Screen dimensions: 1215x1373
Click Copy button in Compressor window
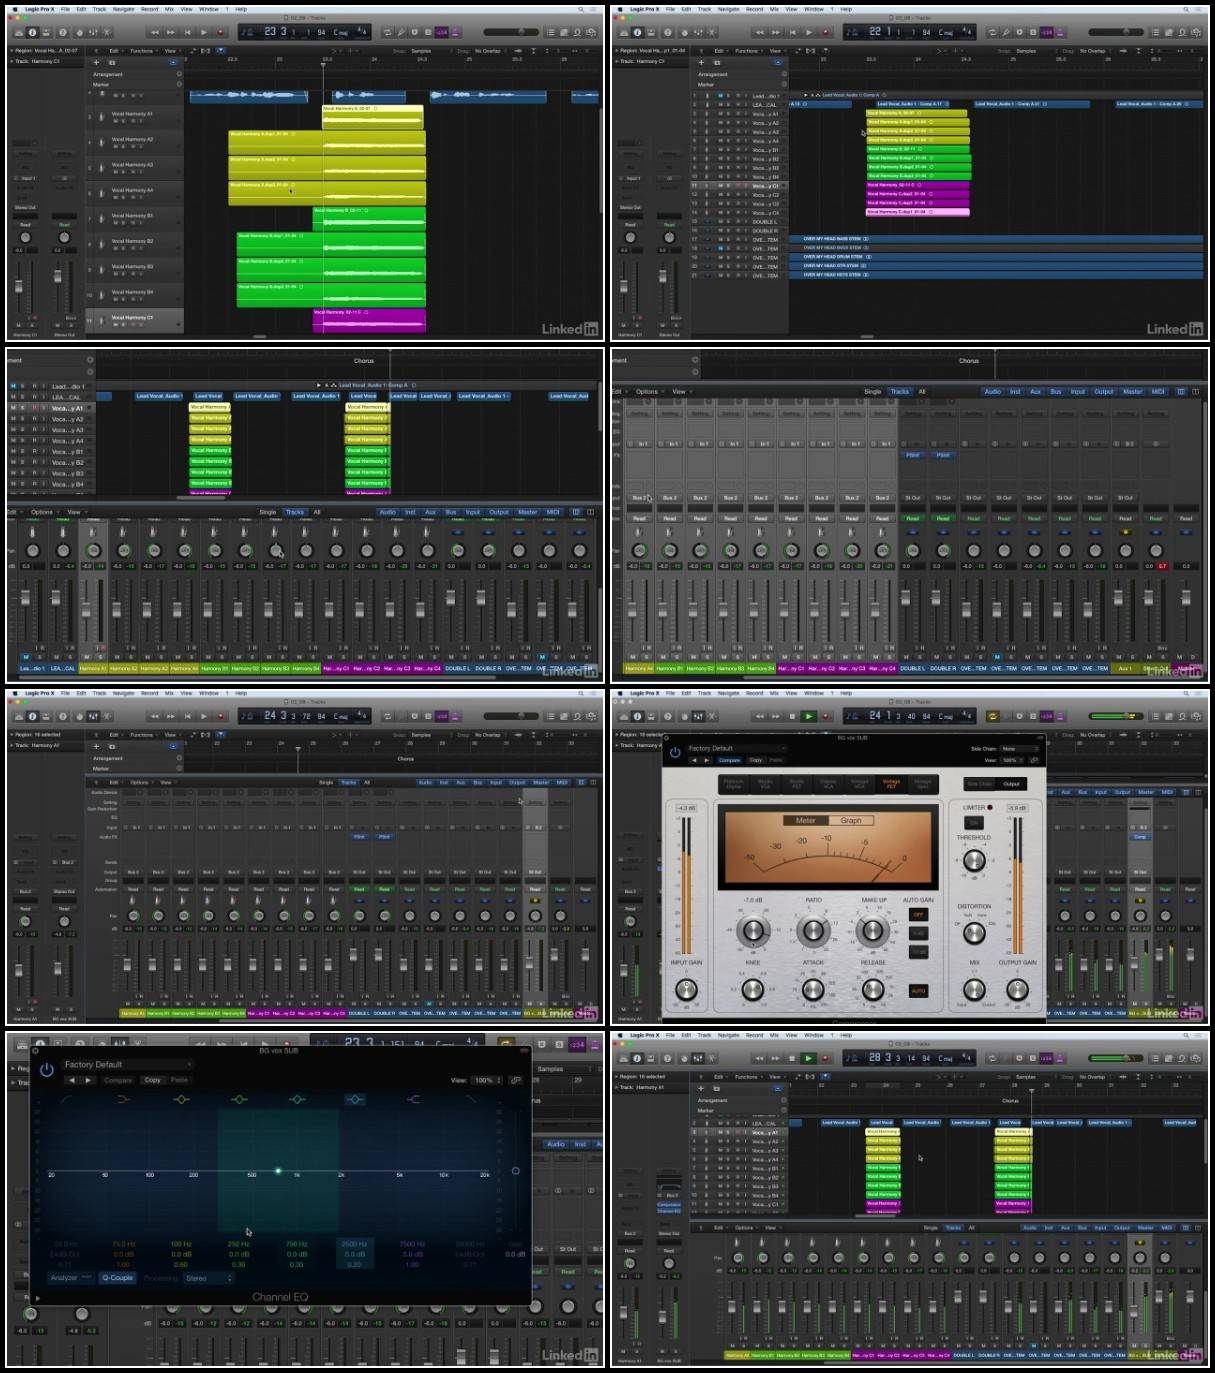pyautogui.click(x=755, y=760)
